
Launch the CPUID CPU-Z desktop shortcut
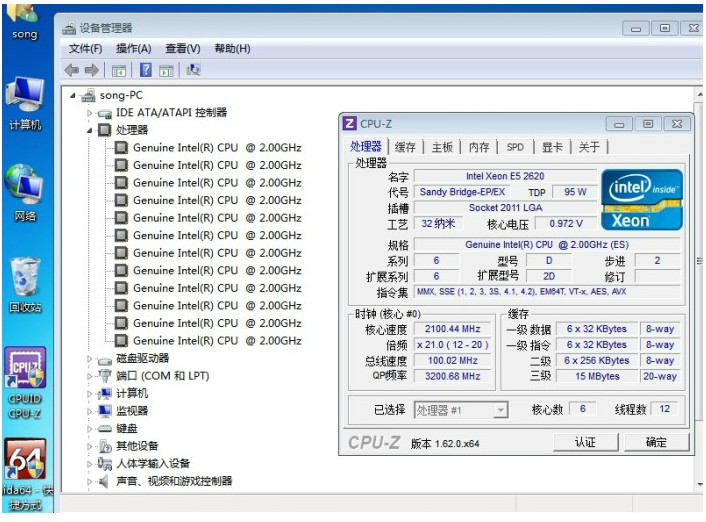click(x=25, y=383)
